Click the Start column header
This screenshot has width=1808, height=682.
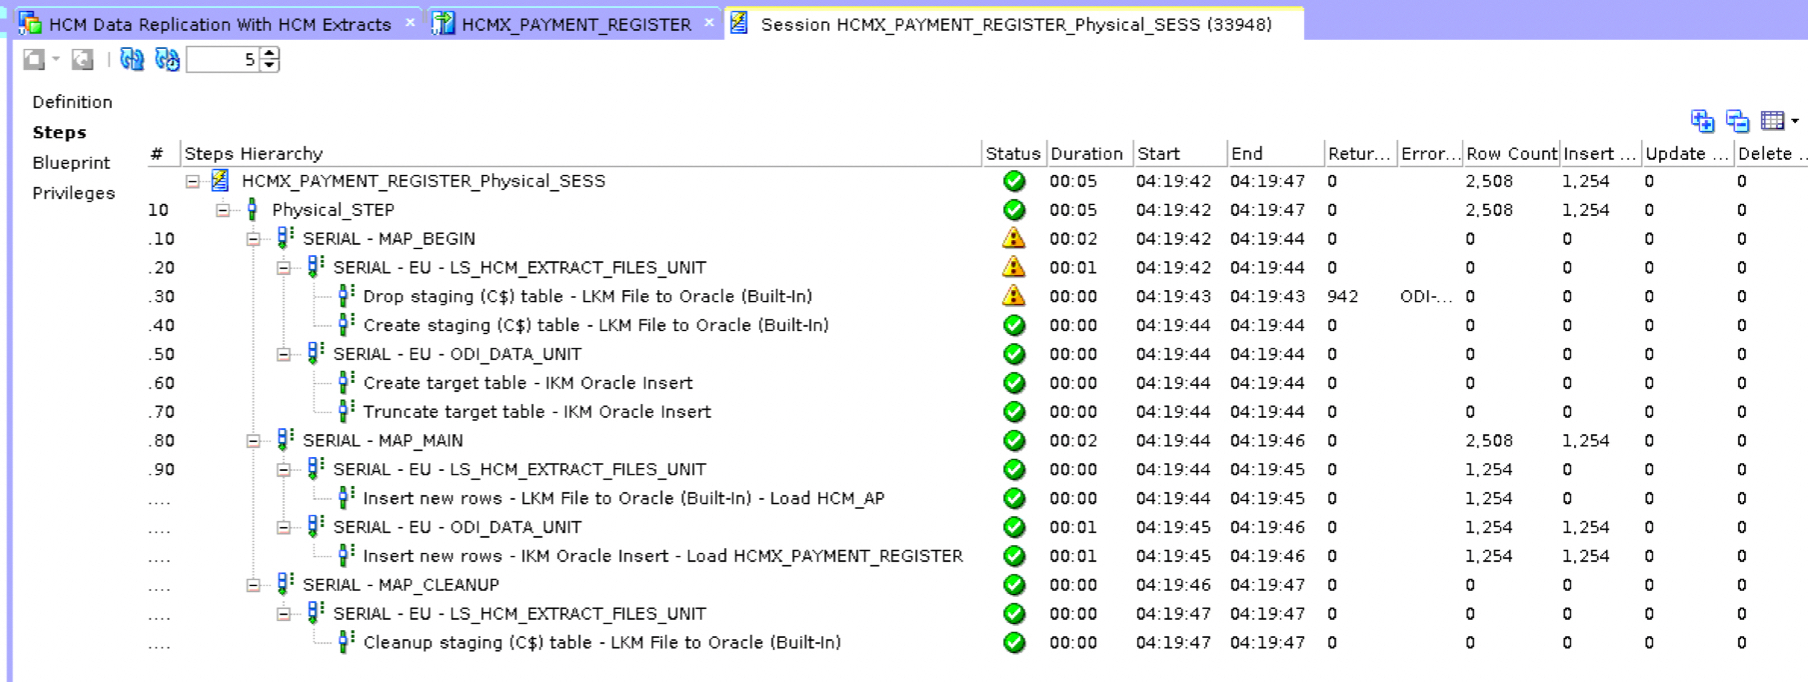coord(1179,153)
